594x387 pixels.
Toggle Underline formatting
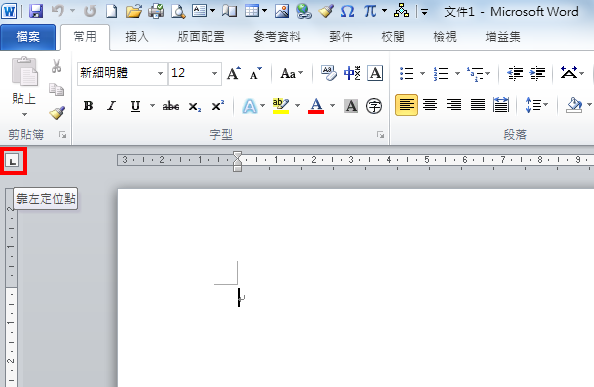point(135,106)
